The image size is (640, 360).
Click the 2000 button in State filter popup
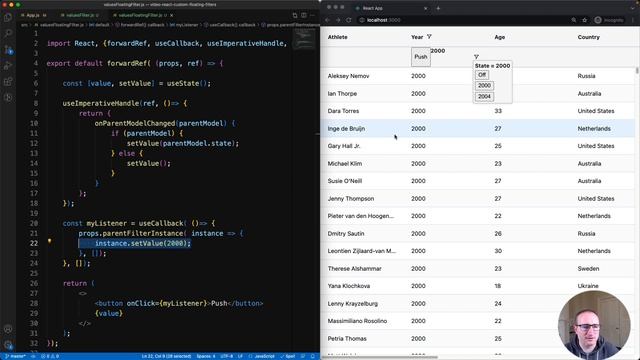[x=484, y=86]
